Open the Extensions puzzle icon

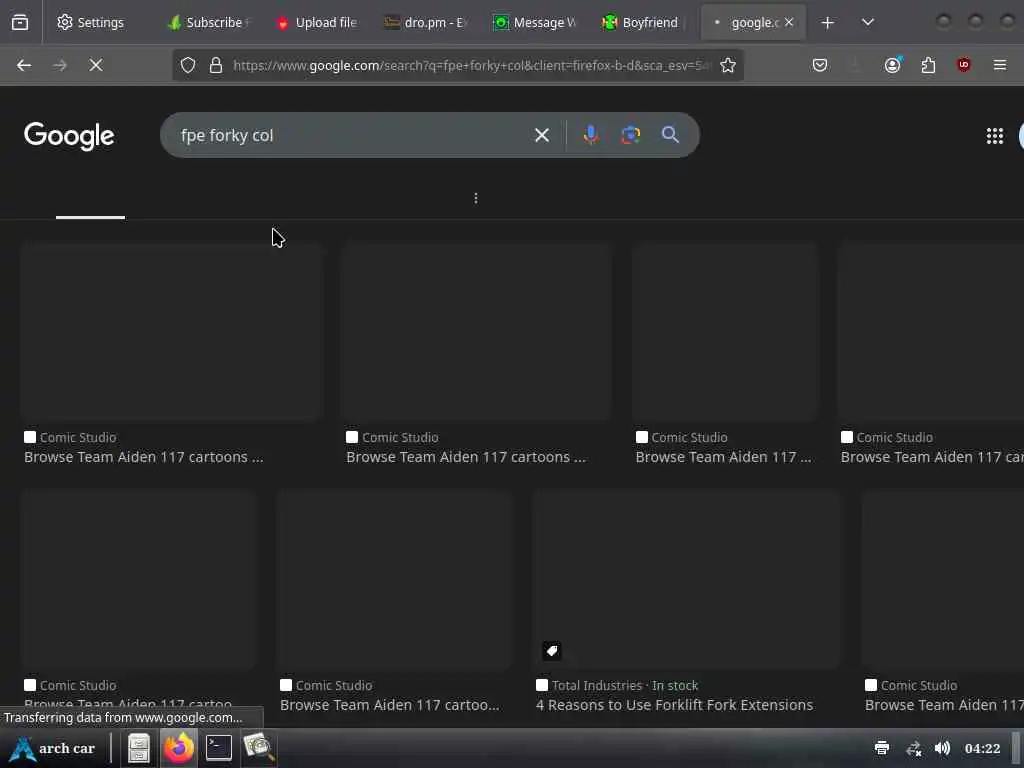(928, 65)
